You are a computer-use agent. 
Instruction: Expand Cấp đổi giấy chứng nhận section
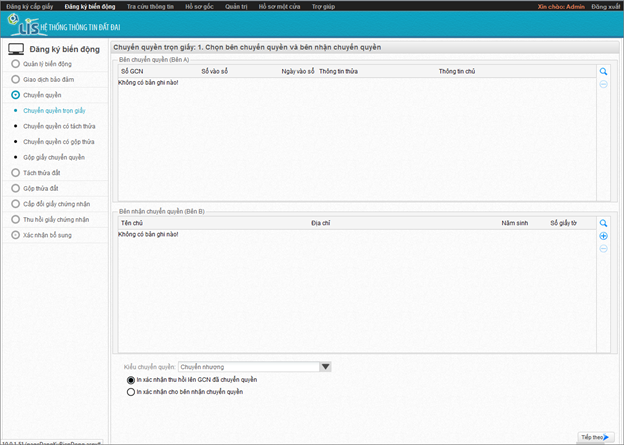tap(16, 203)
